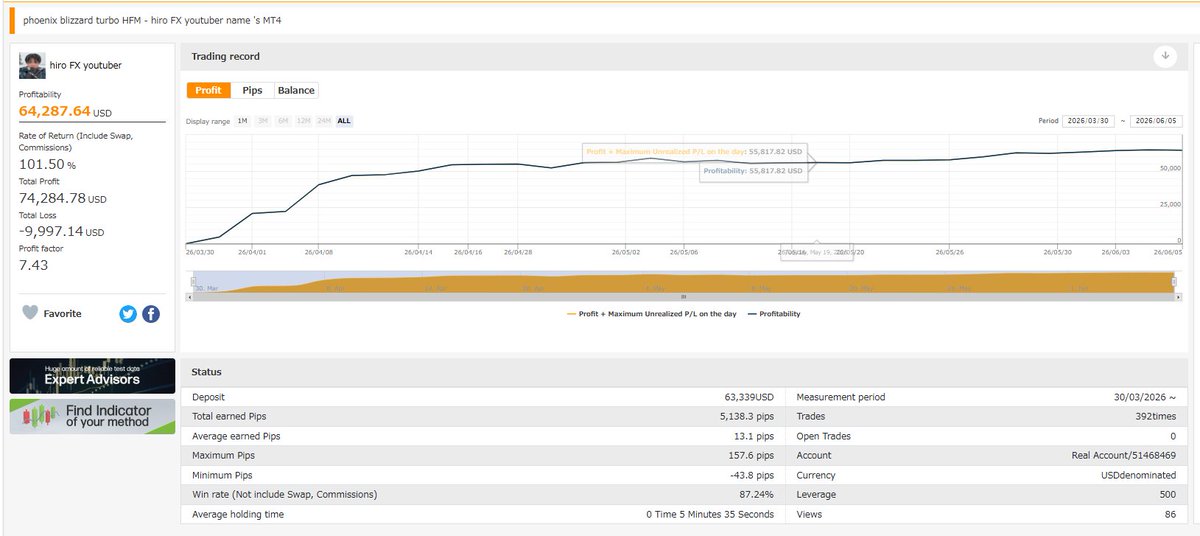Click Maximum Pips value 157.6 pips
This screenshot has width=1200, height=536.
(751, 456)
